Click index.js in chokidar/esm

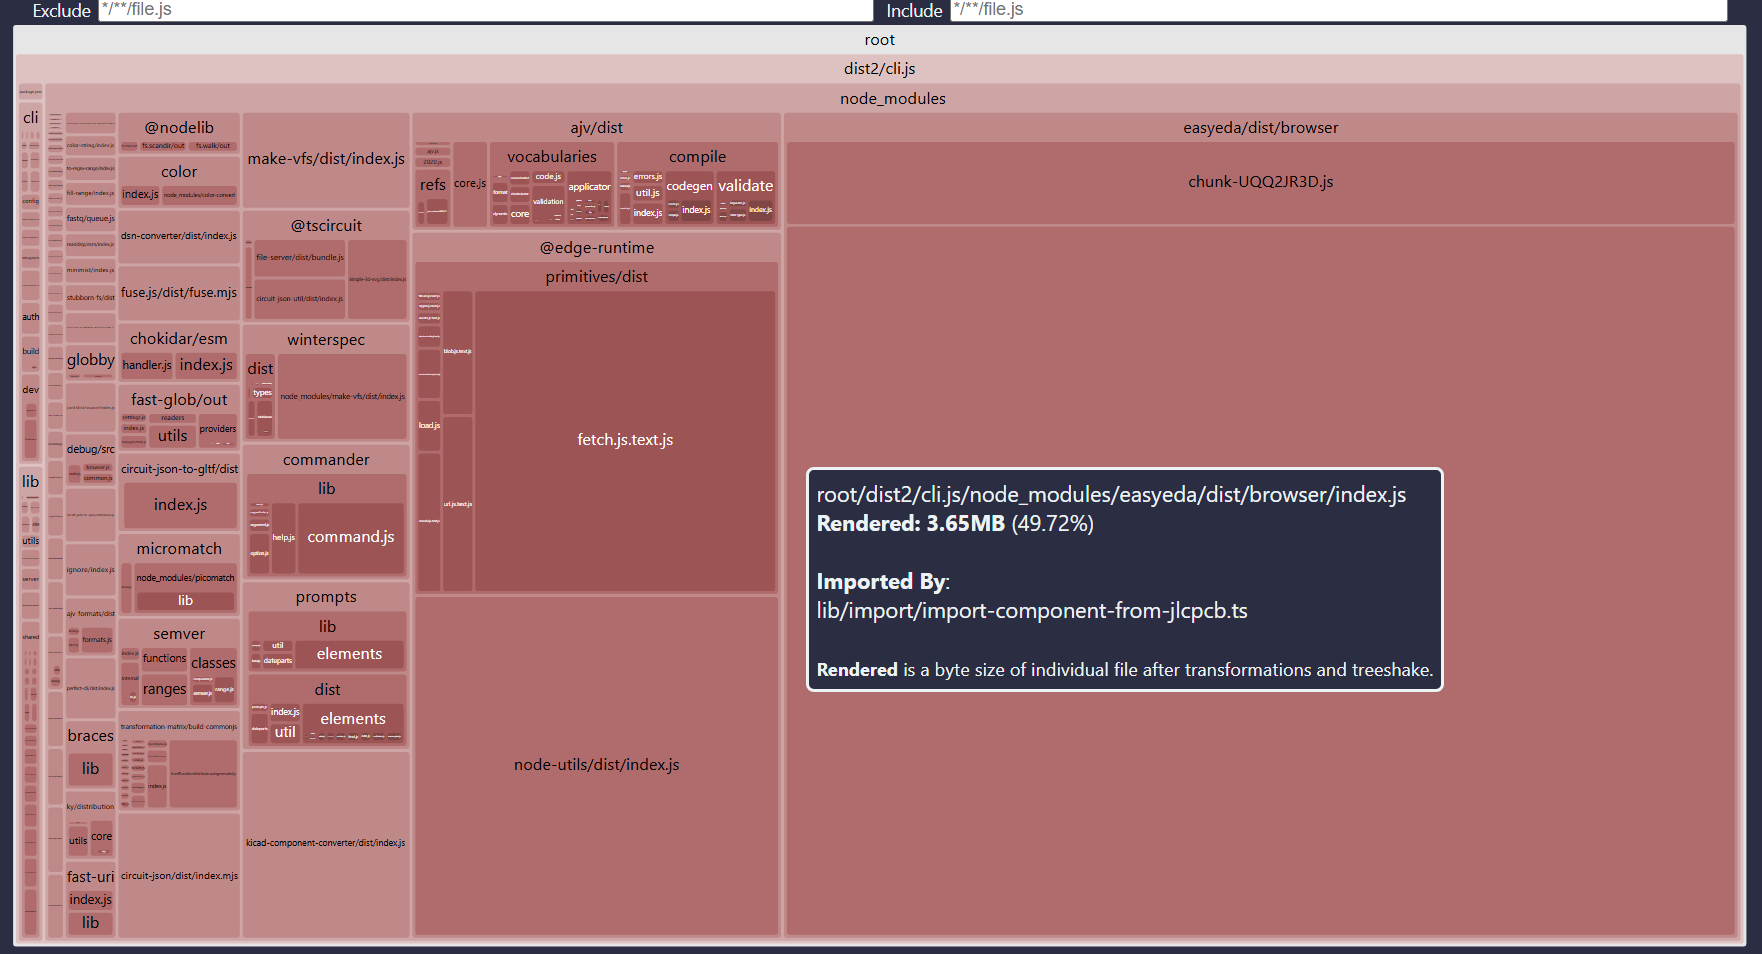click(206, 366)
